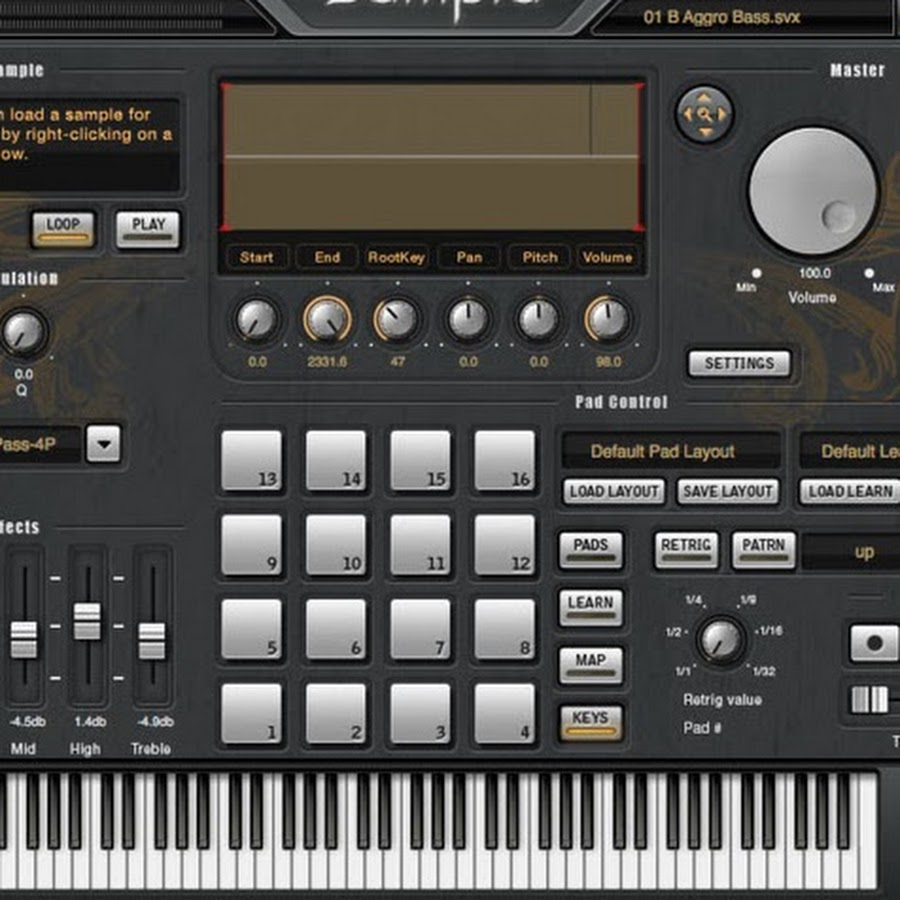This screenshot has width=900, height=900.
Task: Click the Q knob
Action: [24, 332]
